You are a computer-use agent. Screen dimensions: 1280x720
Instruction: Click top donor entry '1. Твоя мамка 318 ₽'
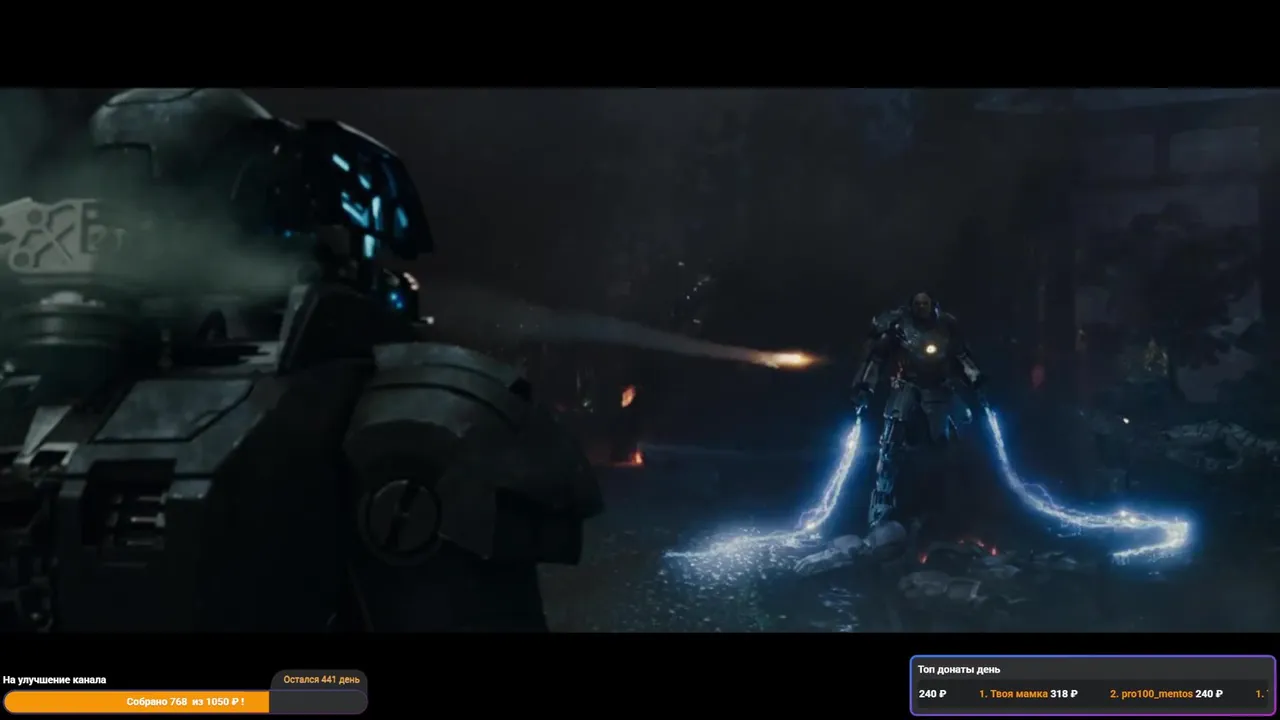[x=1030, y=694]
